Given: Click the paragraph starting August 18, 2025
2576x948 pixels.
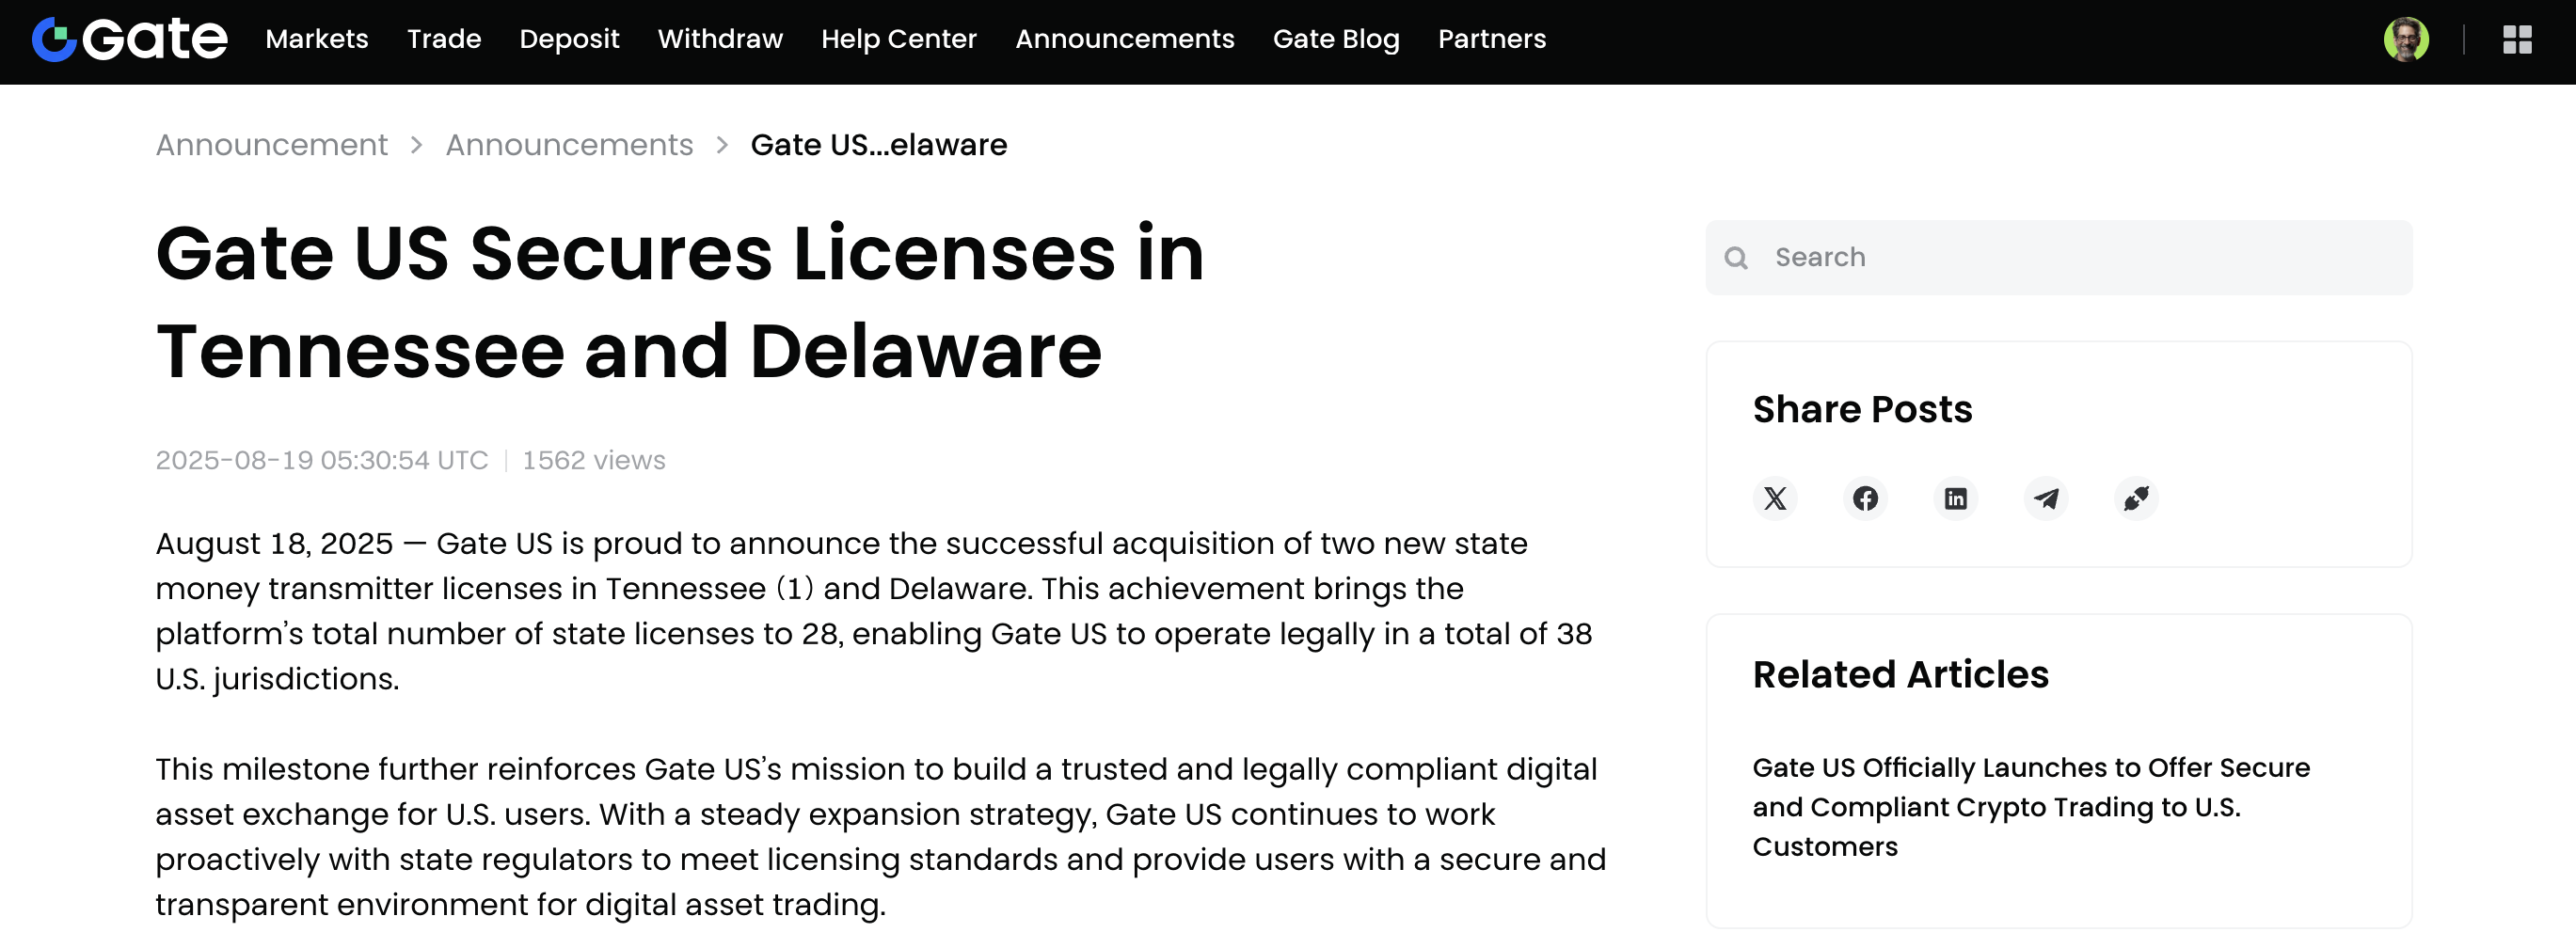Looking at the screenshot, I should [874, 611].
